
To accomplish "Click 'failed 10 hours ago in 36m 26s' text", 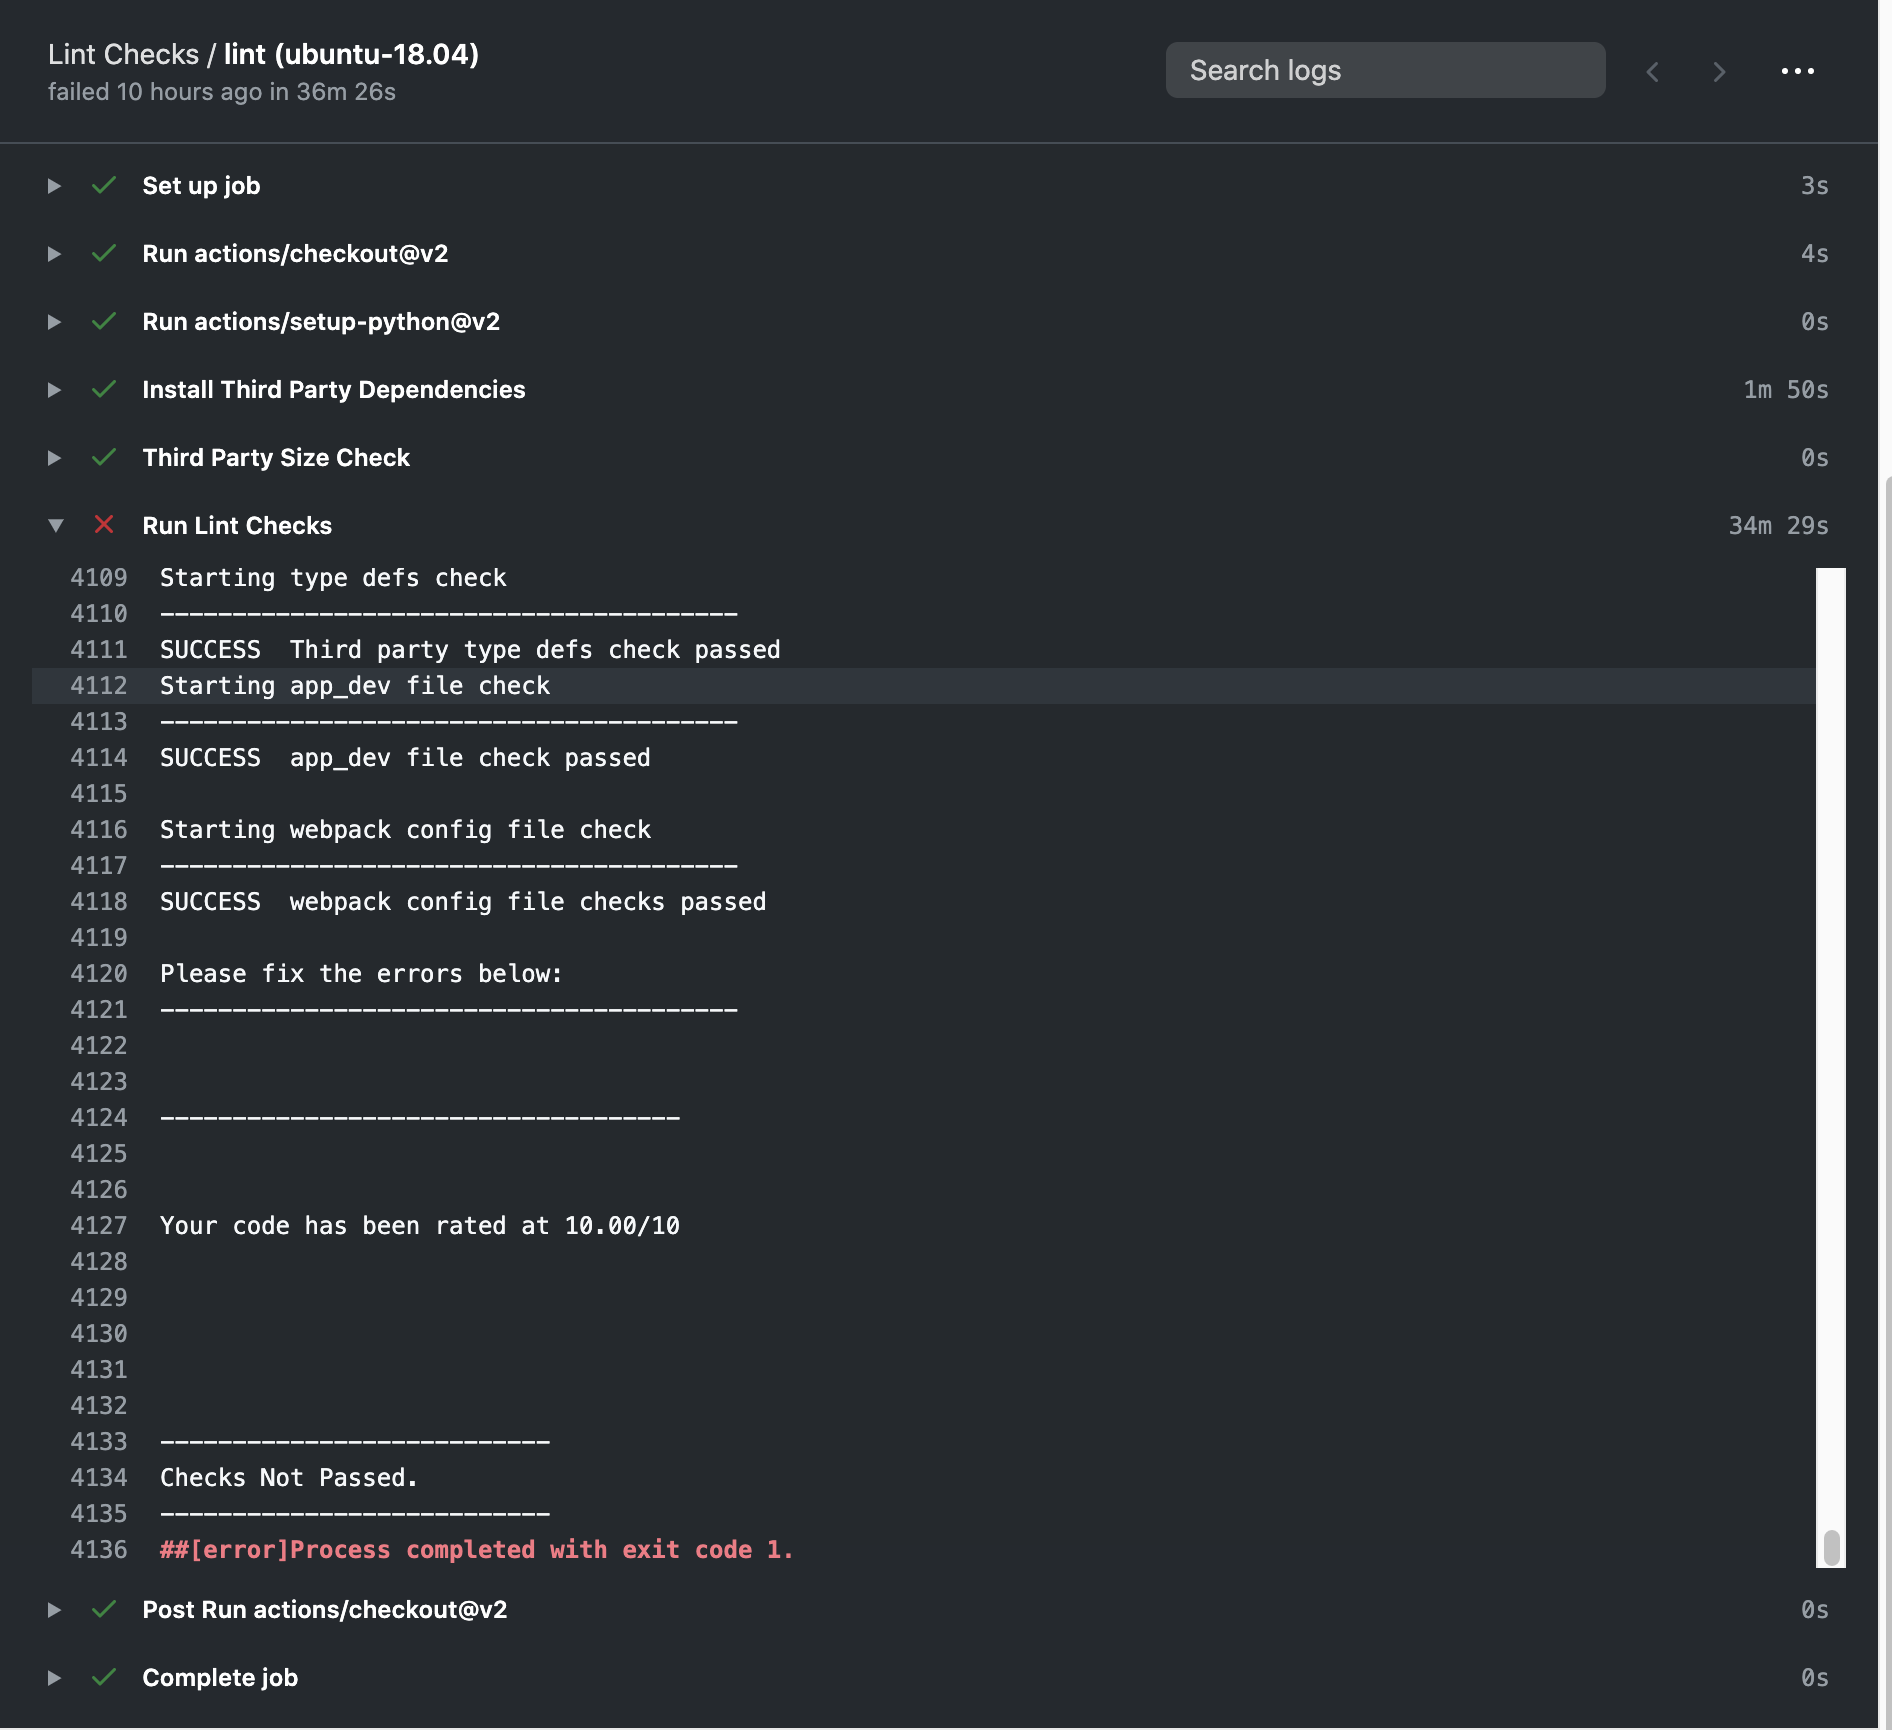I will coord(222,92).
